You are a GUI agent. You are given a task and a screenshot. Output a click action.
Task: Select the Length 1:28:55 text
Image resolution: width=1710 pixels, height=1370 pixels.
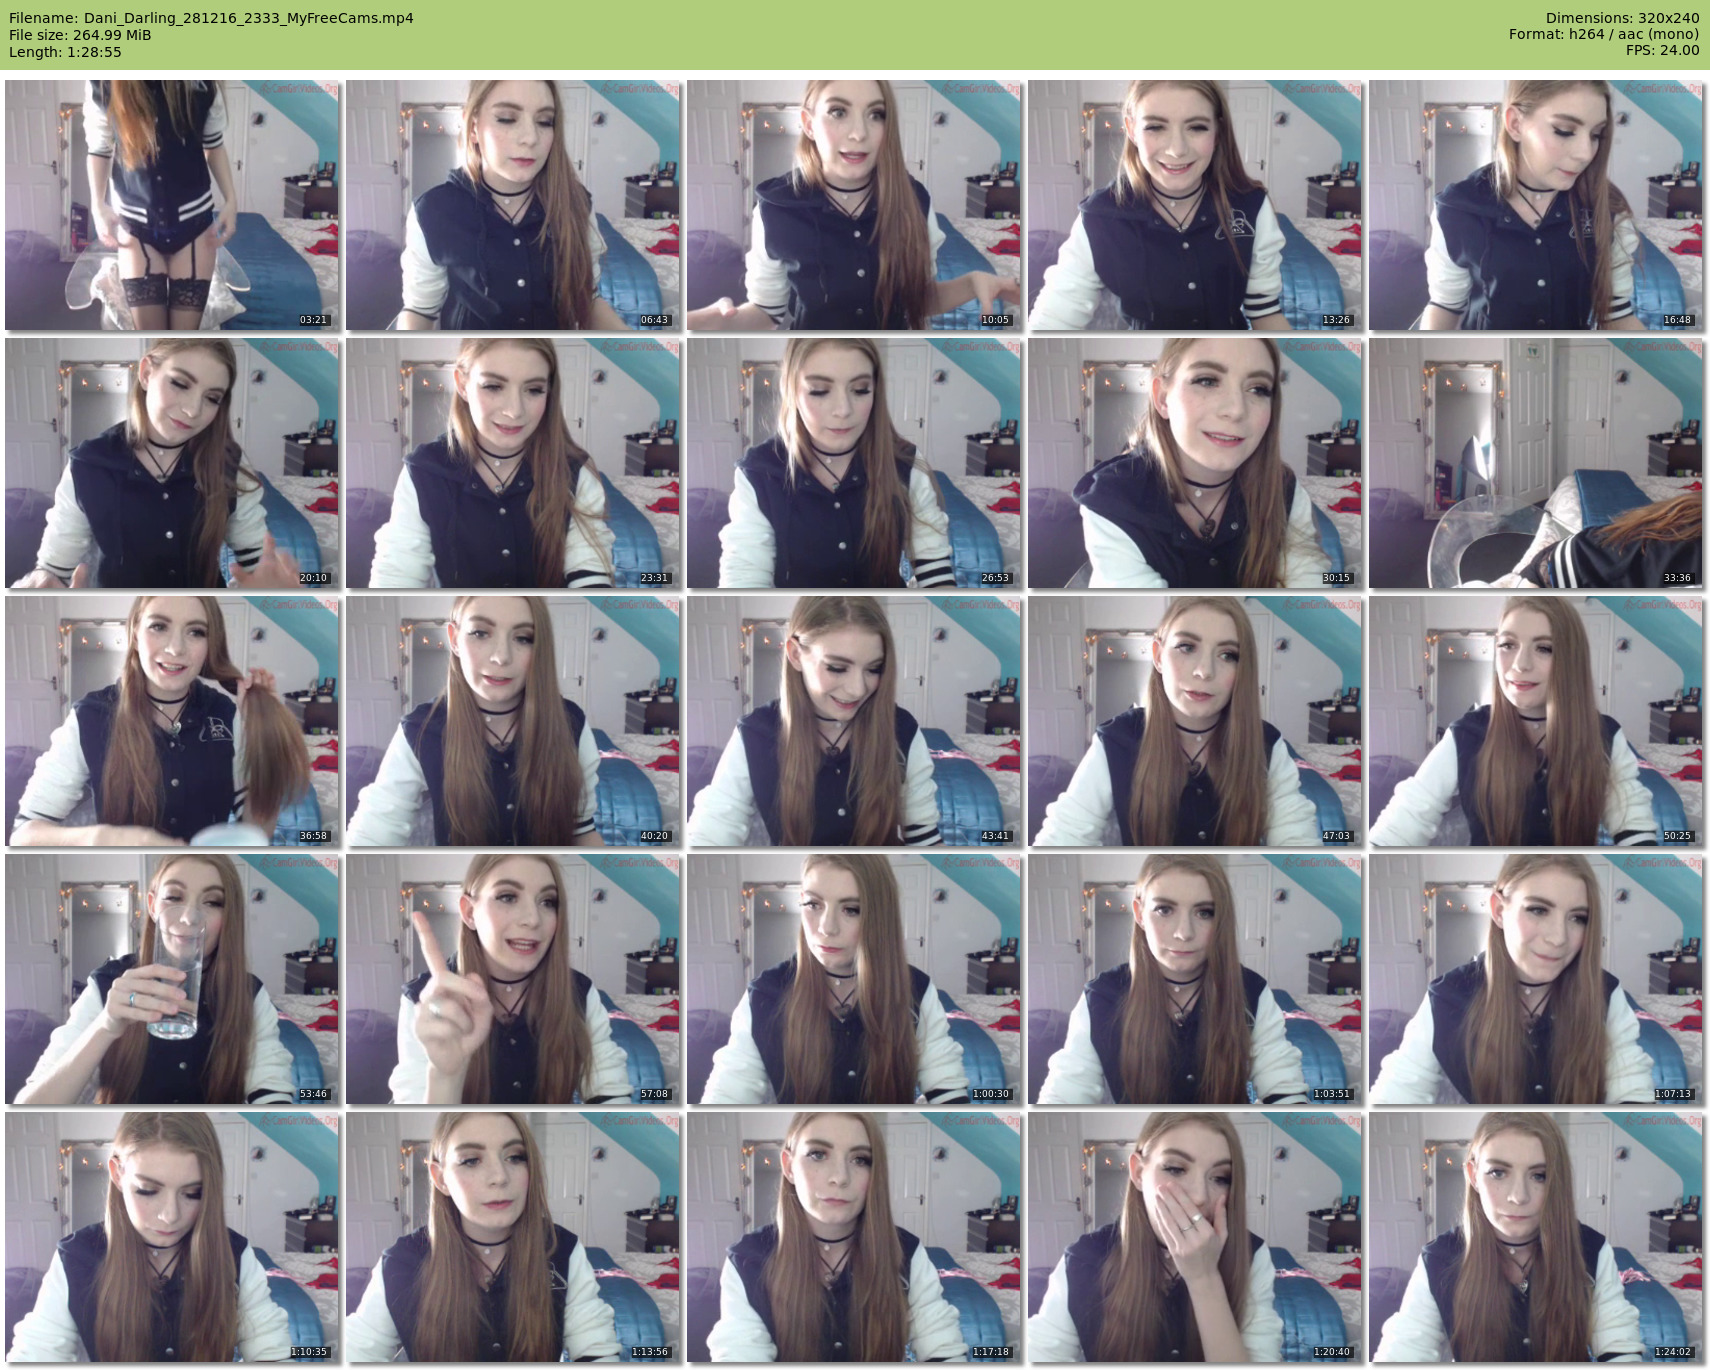click(65, 52)
